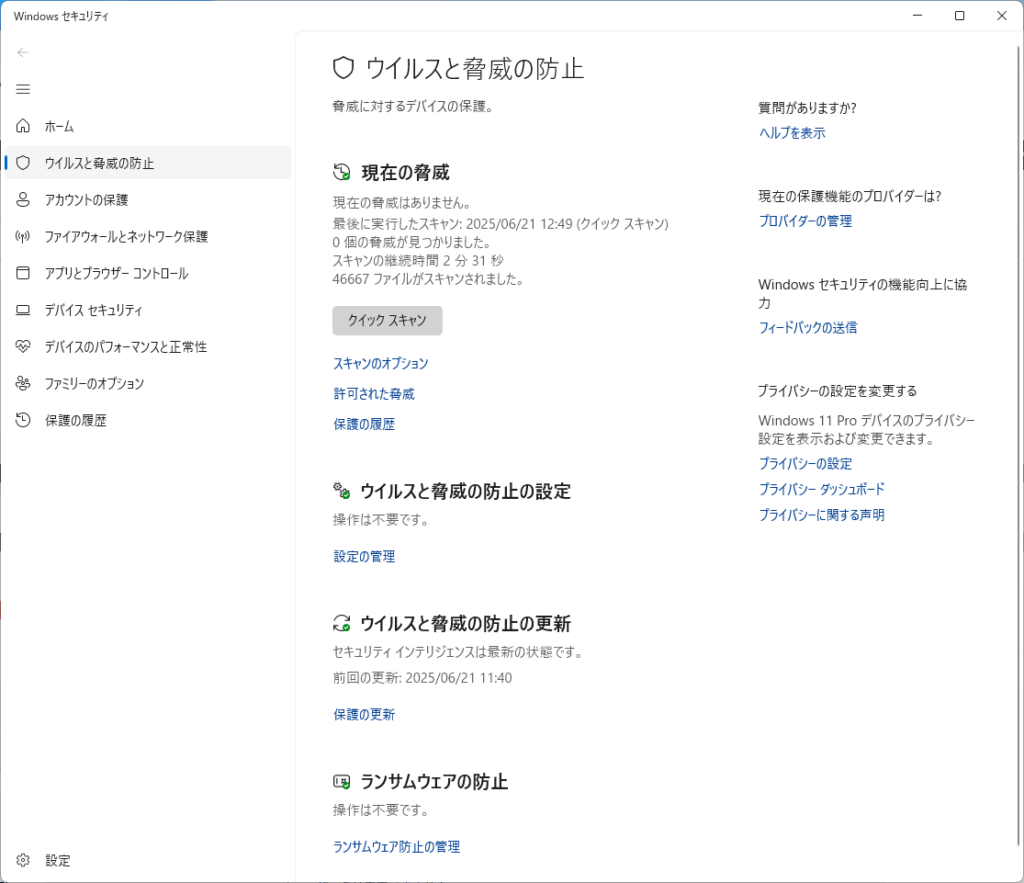Viewport: 1024px width, 883px height.
Task: Click the Home house icon in sidebar
Action: (23, 127)
